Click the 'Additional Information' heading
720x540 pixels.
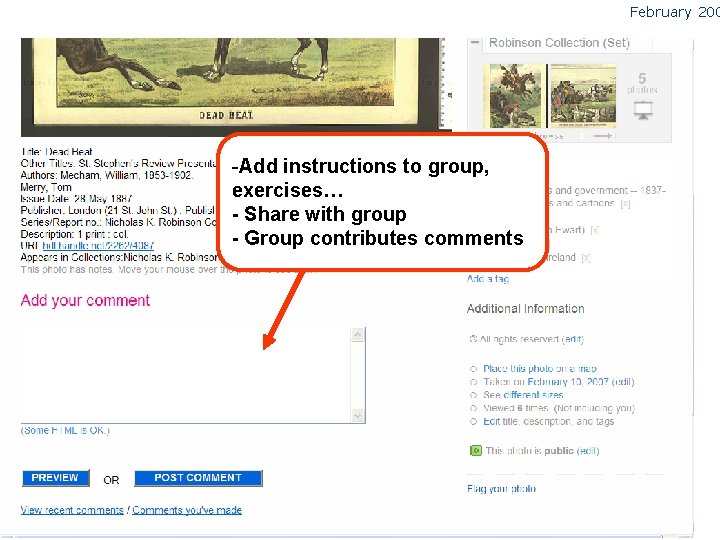click(525, 309)
